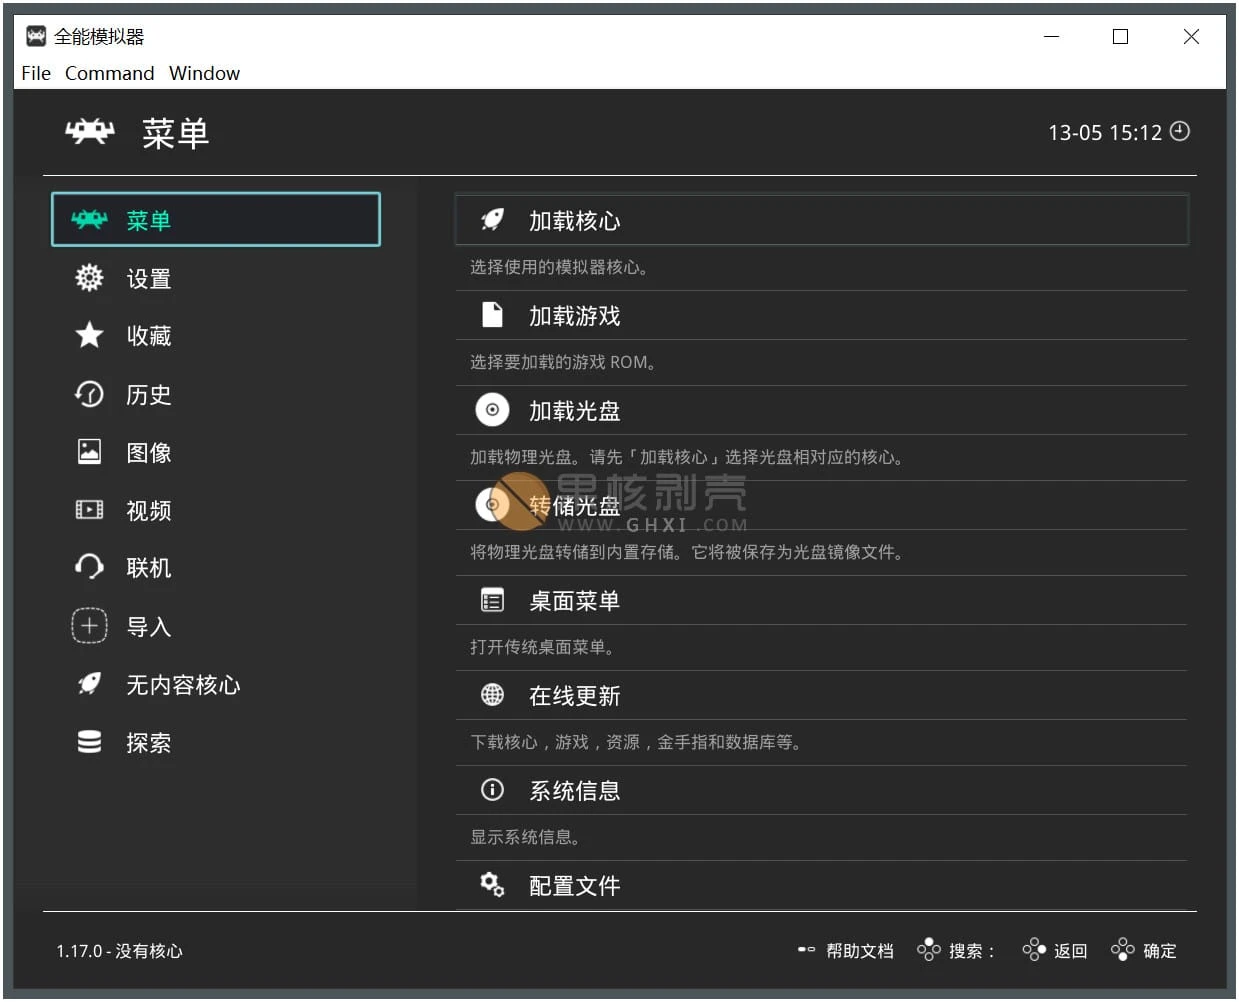The width and height of the screenshot is (1239, 1002).
Task: Click the rocket icon beside 加载核心
Action: 492,220
